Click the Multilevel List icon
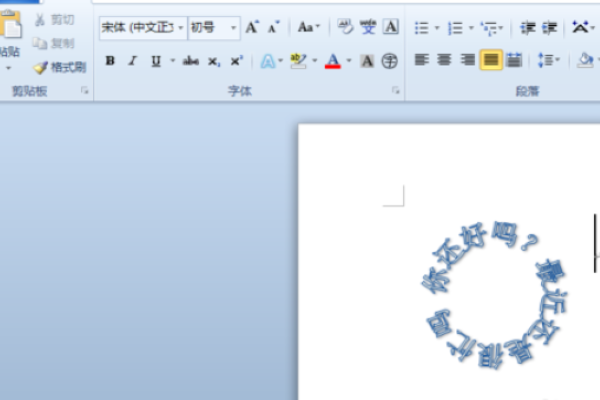The image size is (600, 400). 489,28
